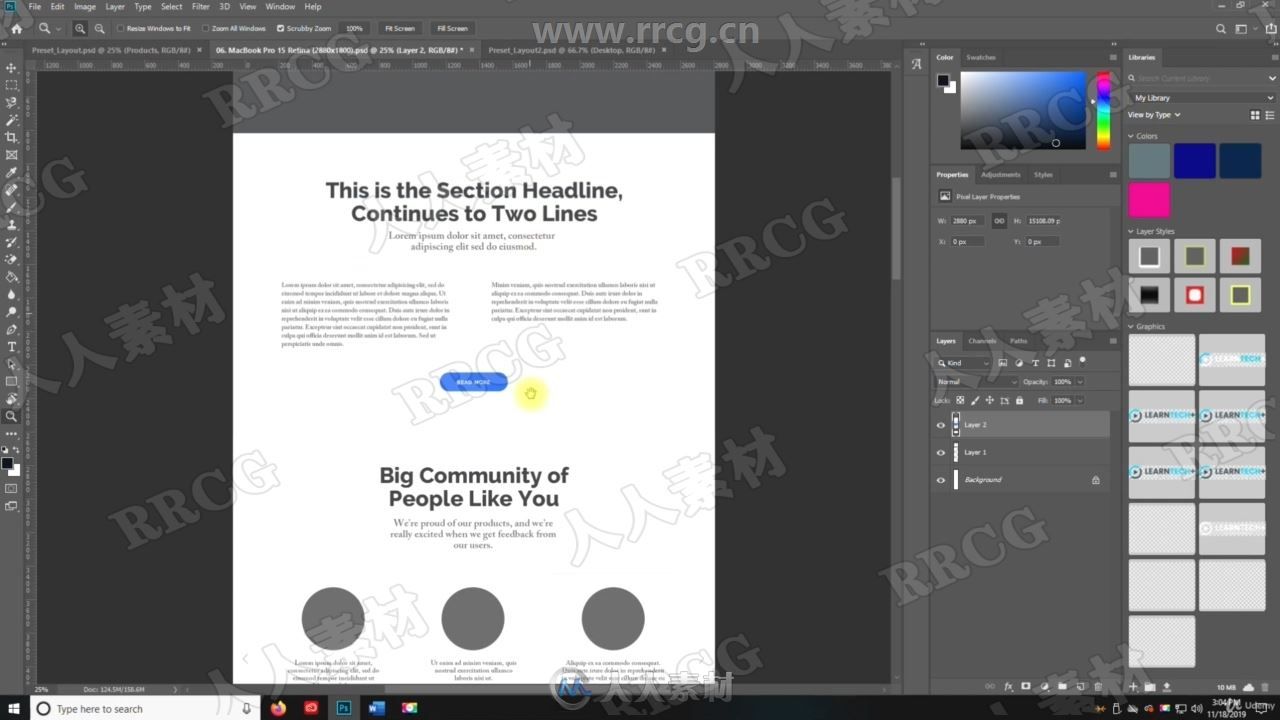Create new fill or adjustment layer
The height and width of the screenshot is (720, 1280).
coord(1043,687)
